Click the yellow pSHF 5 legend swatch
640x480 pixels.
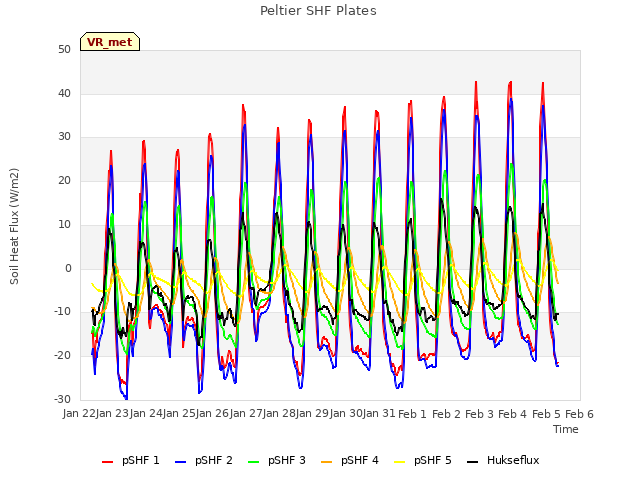click(x=400, y=462)
